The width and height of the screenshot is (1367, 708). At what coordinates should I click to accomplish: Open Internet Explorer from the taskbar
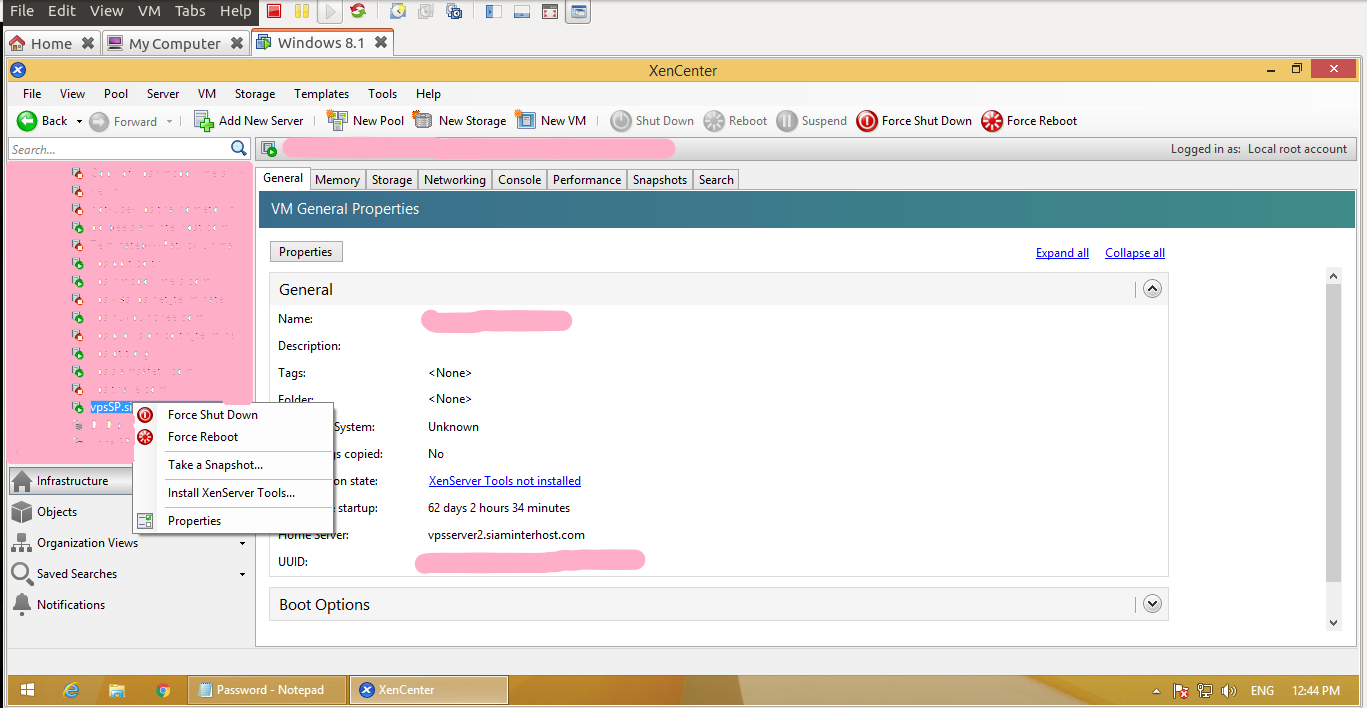[x=71, y=690]
